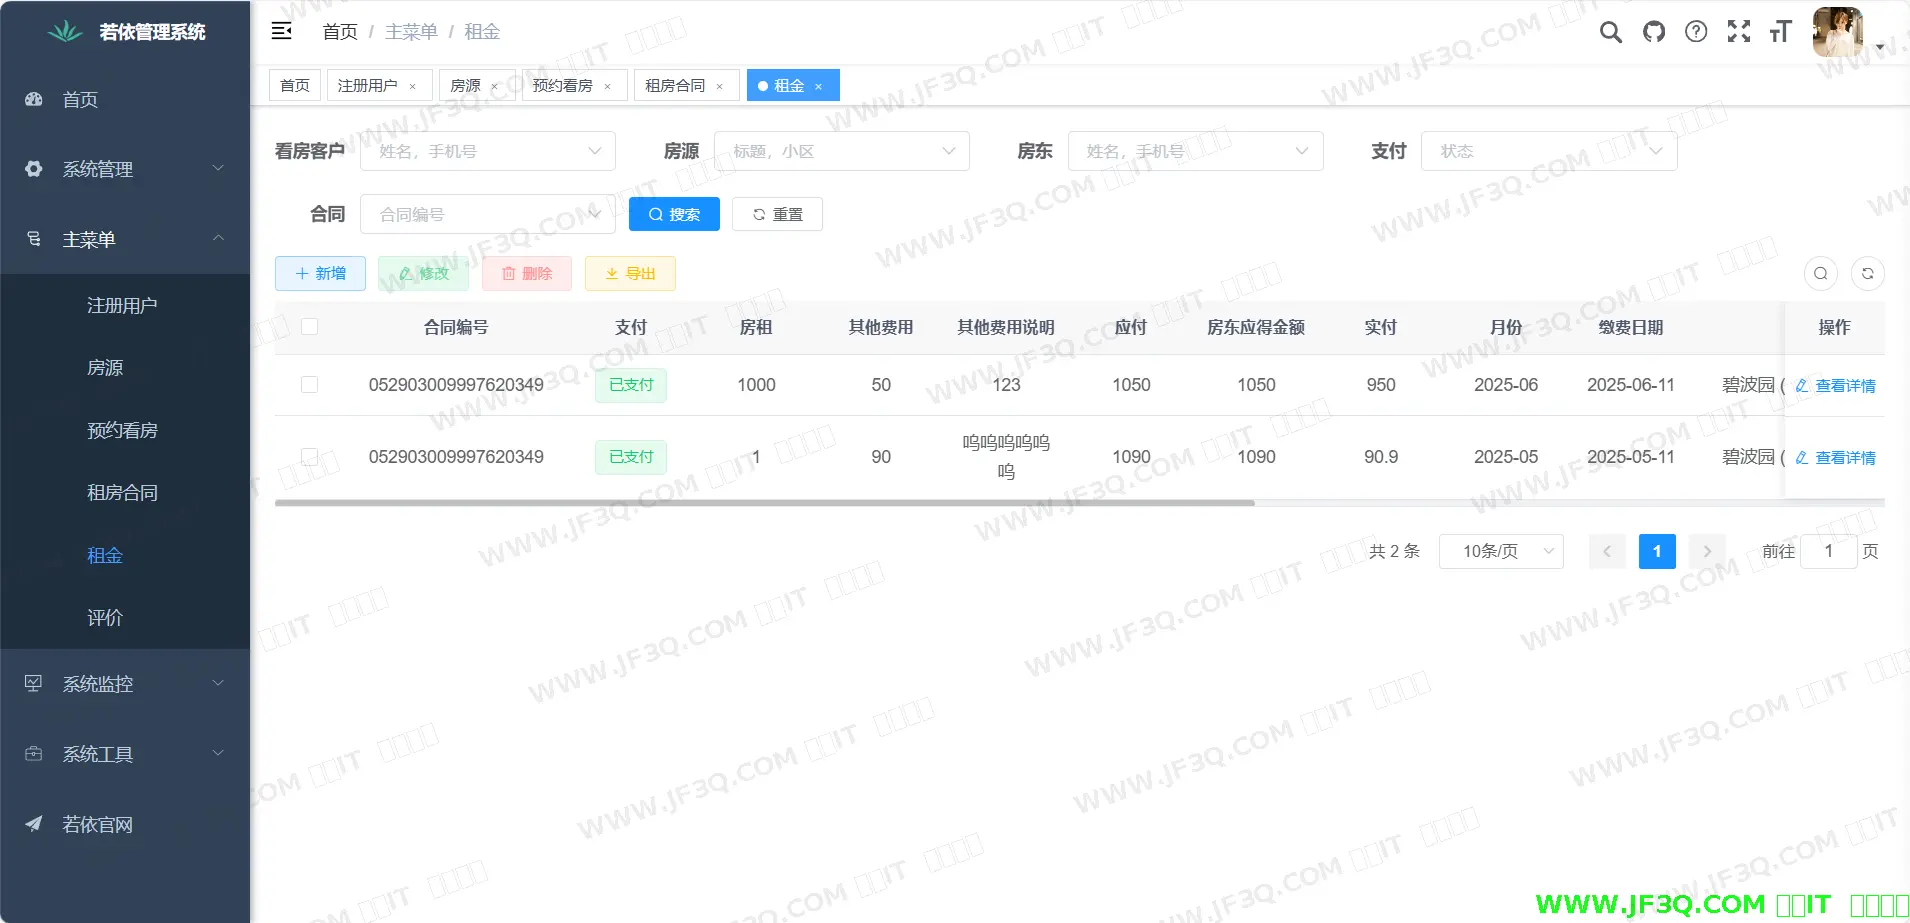
Task: Toggle fullscreen mode icon
Action: coord(1739,32)
